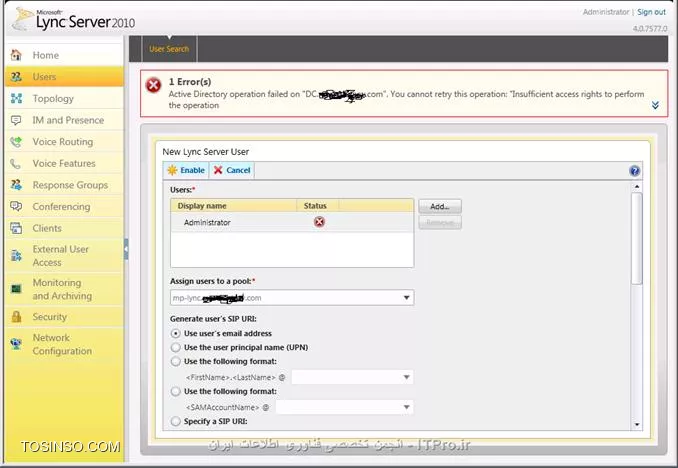Image resolution: width=678 pixels, height=468 pixels.
Task: Click the Add... button for users
Action: point(440,207)
